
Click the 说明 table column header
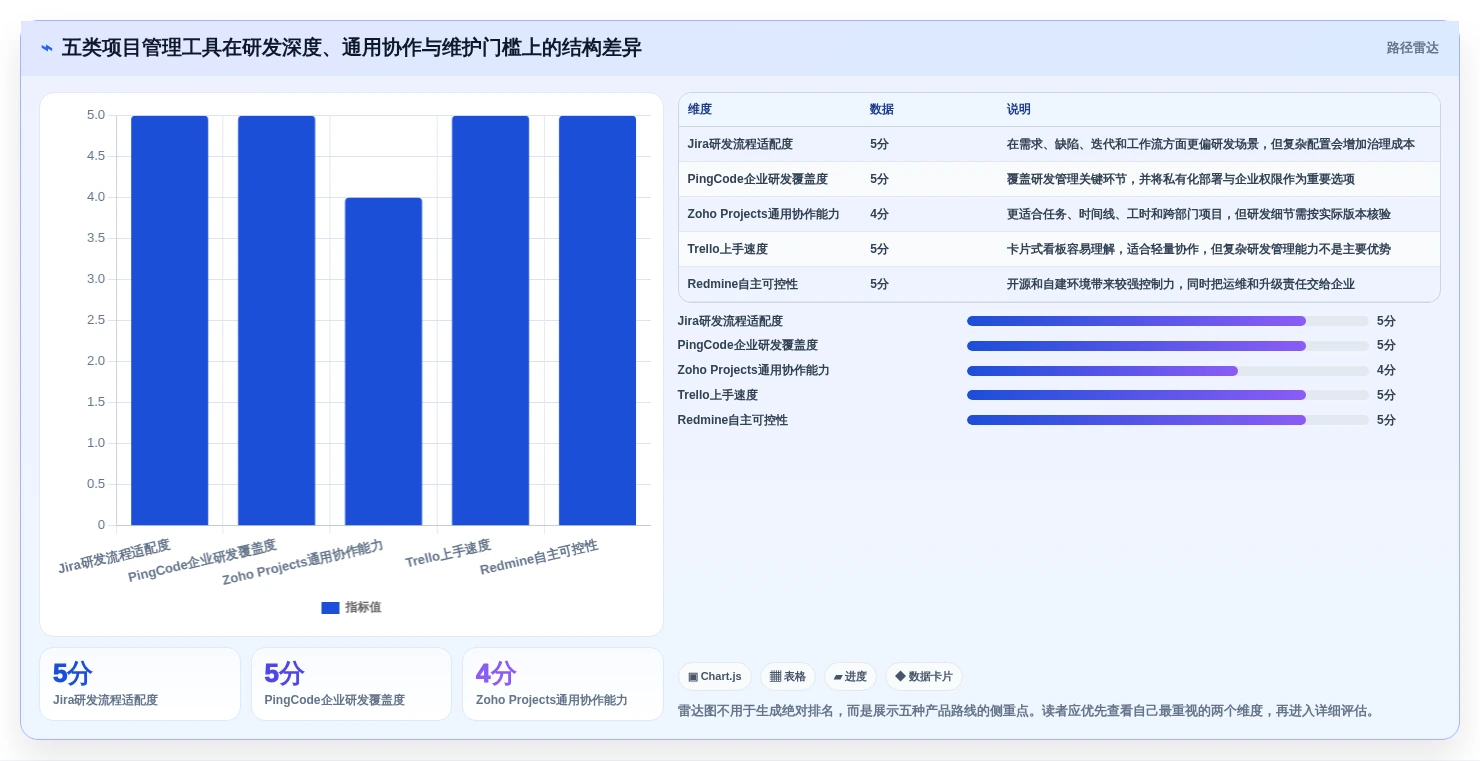click(x=1019, y=110)
